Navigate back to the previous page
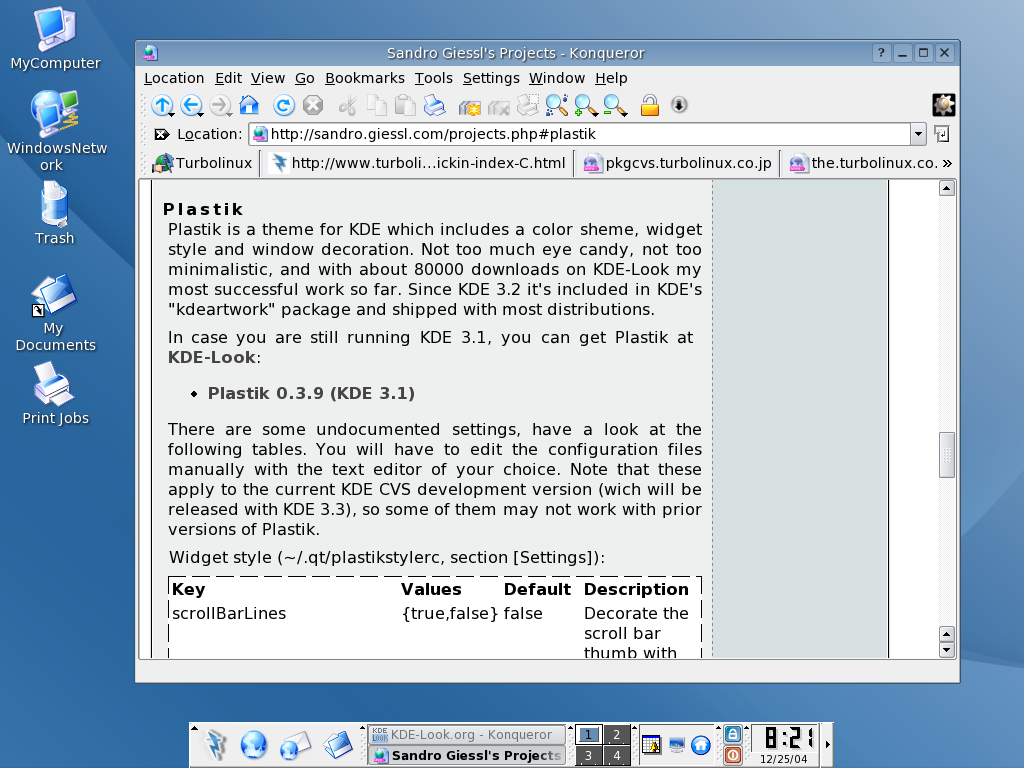1024x768 pixels. tap(191, 105)
